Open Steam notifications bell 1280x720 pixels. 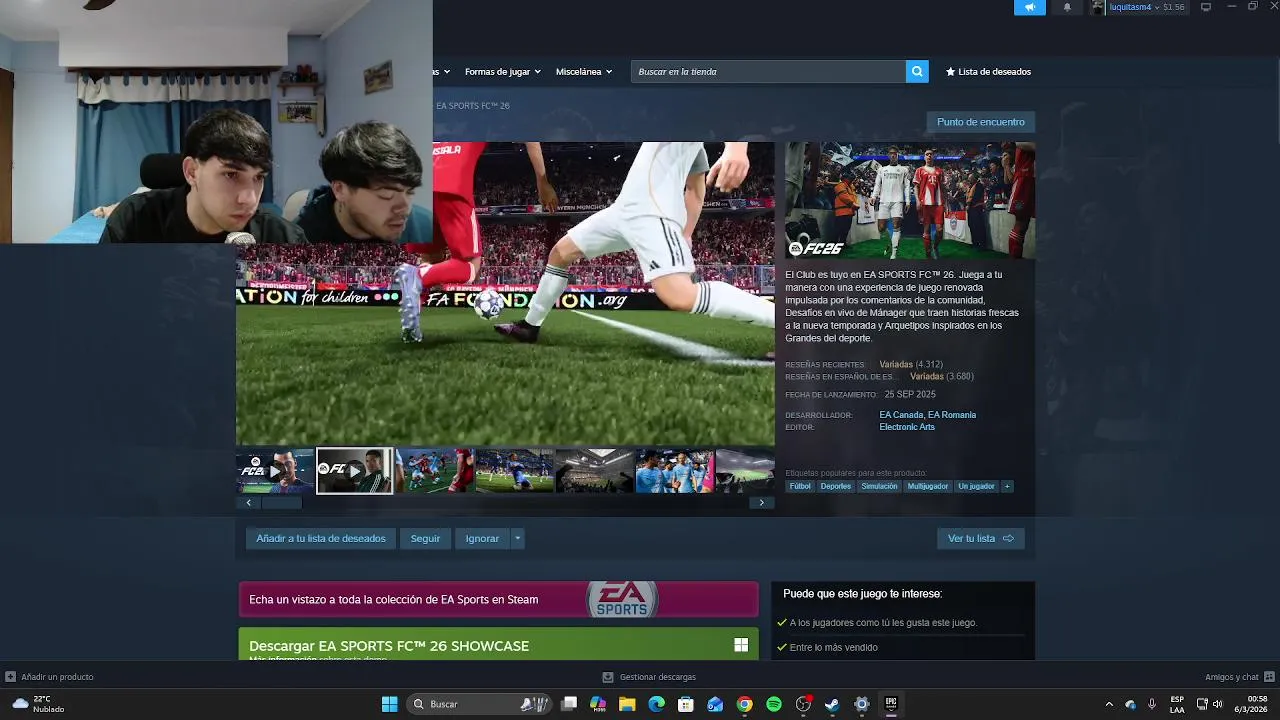click(x=1067, y=7)
